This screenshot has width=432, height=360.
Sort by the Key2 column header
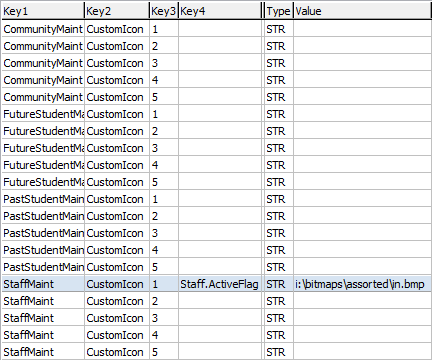[x=117, y=11]
